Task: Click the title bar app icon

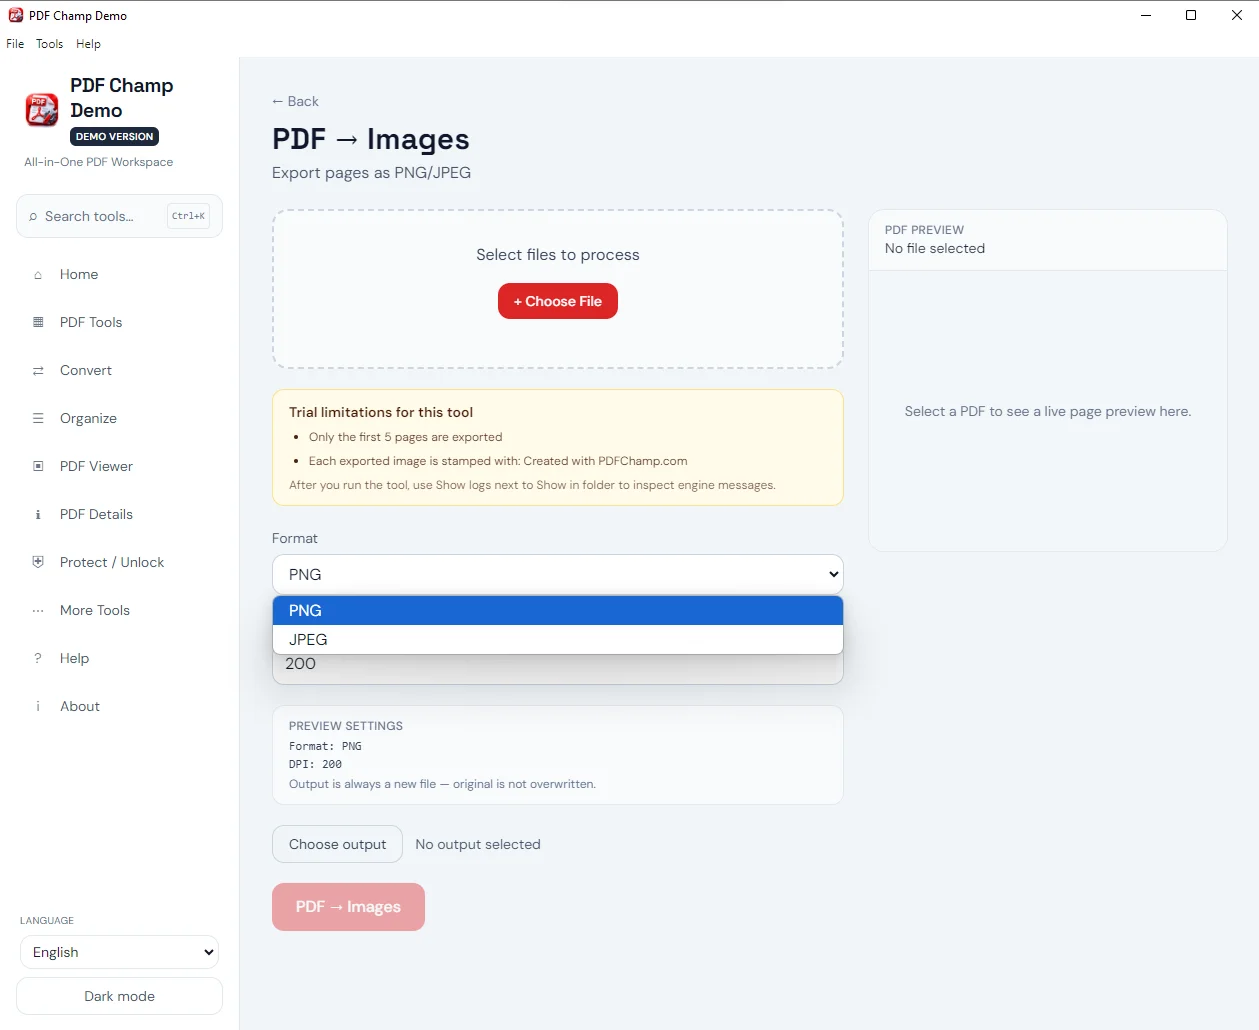Action: [15, 15]
